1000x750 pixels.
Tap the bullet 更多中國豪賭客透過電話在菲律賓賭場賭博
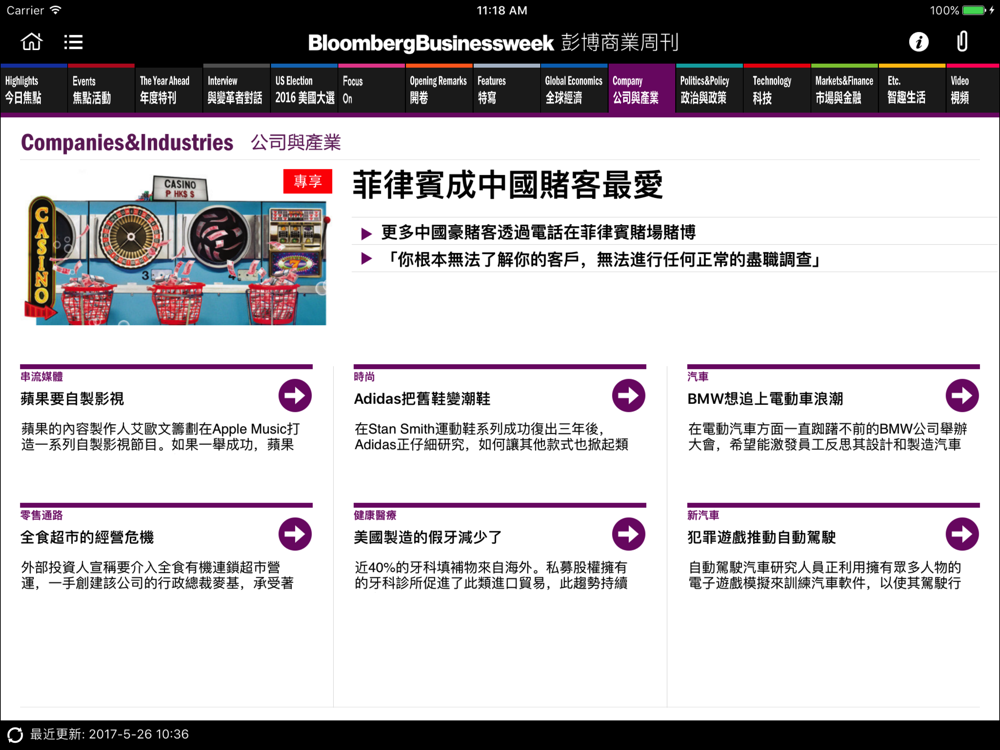[x=538, y=232]
